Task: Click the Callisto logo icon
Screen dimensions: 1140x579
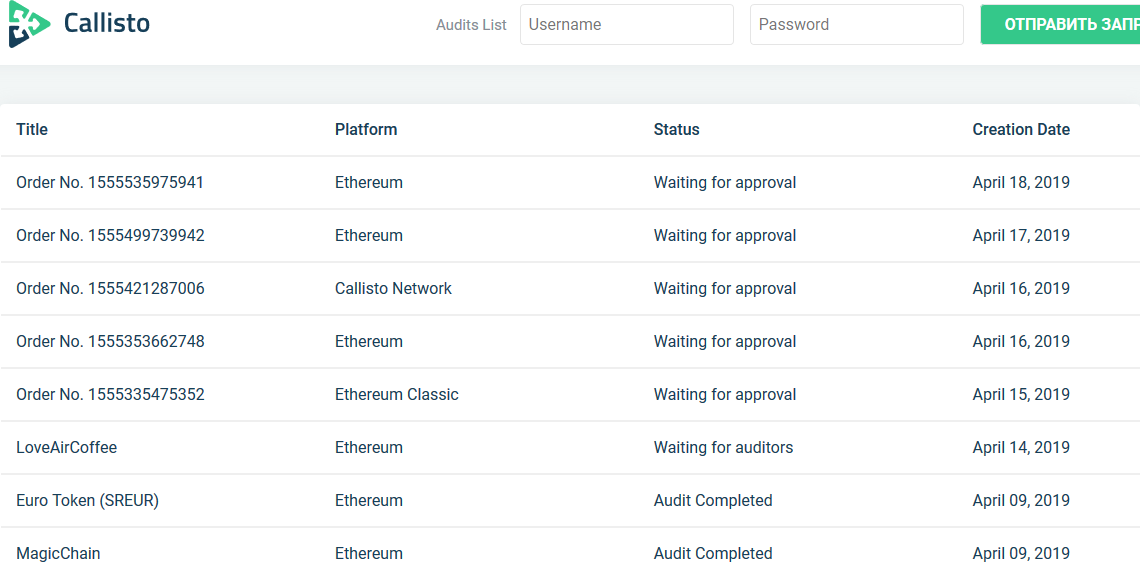Action: [29, 23]
